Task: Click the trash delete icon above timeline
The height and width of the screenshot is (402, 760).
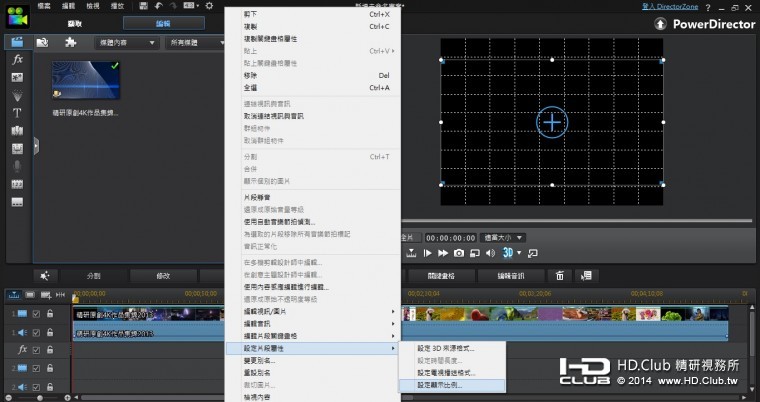Action: click(x=560, y=275)
